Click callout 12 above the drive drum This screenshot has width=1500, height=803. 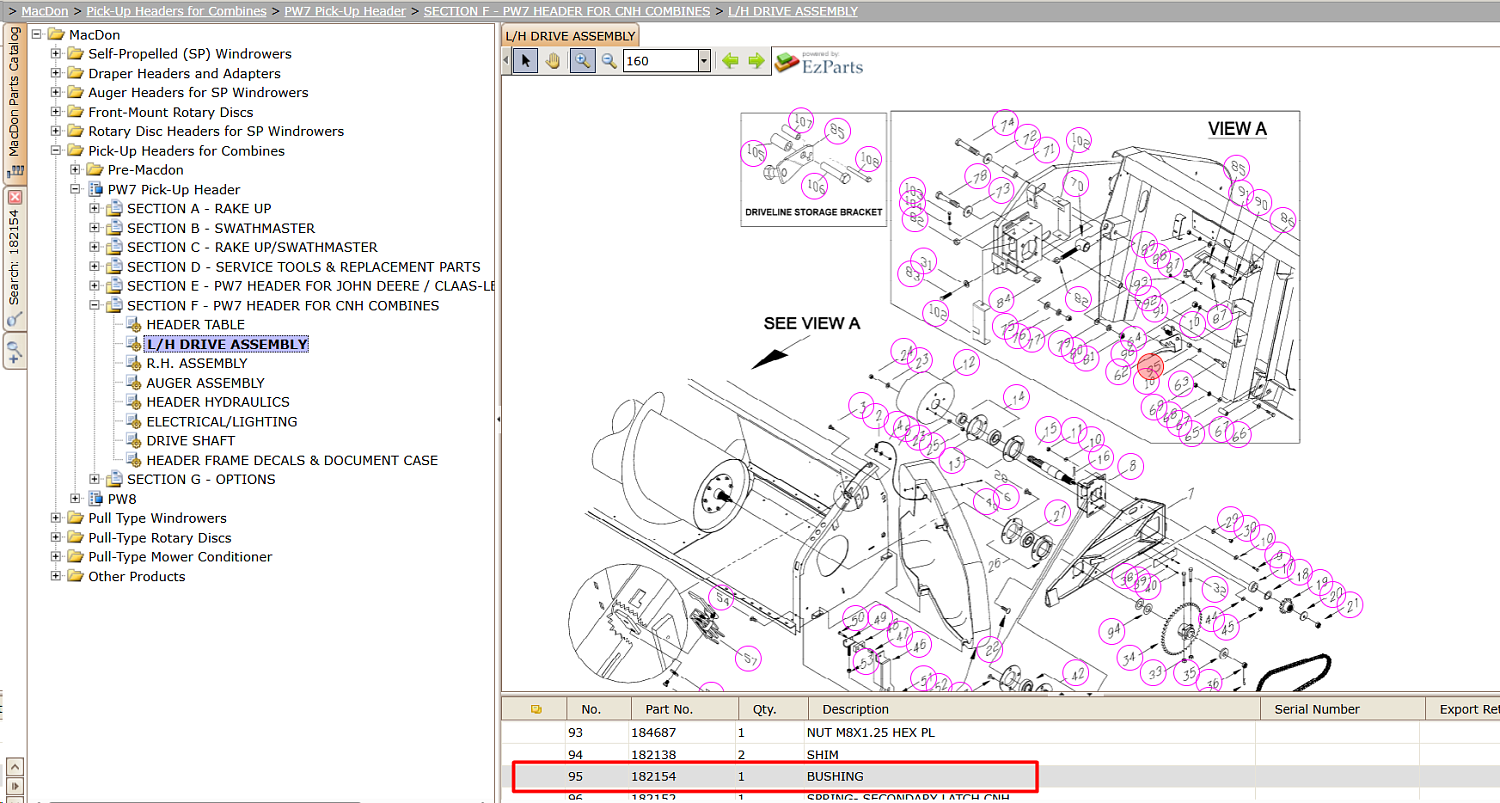tap(966, 362)
